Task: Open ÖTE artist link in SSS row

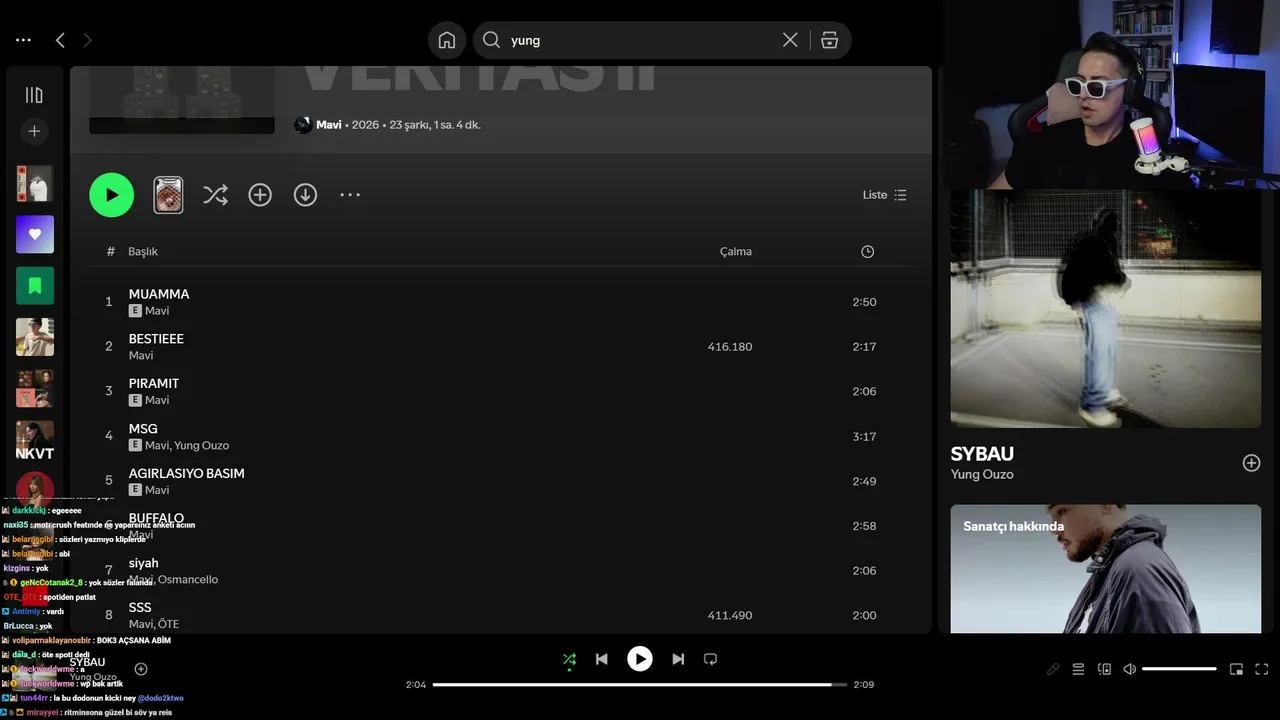Action: pyautogui.click(x=168, y=624)
